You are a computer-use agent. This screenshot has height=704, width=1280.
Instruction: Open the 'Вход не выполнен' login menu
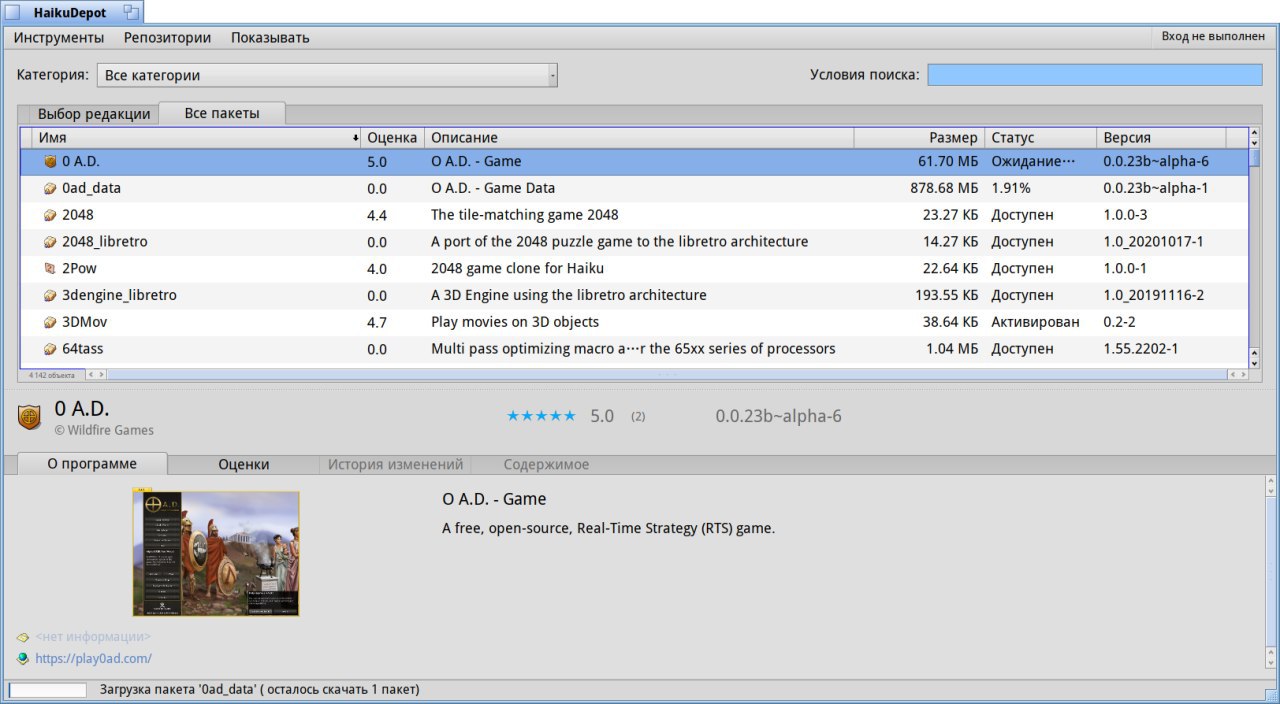coord(1213,36)
